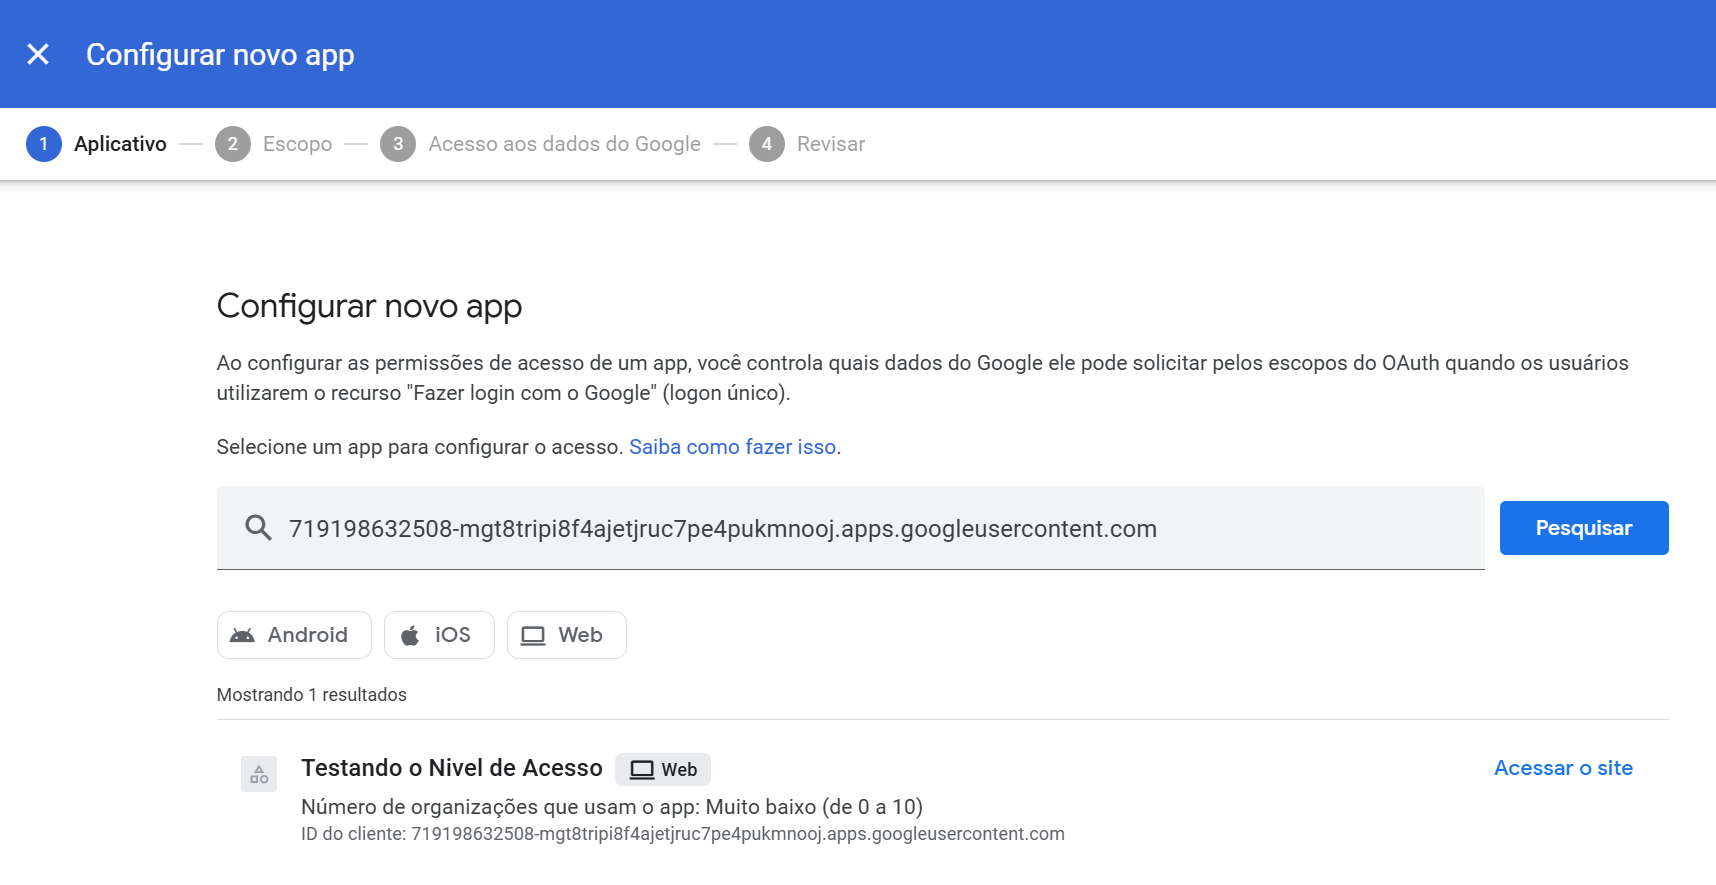Go to the Escopo step
1716x885 pixels.
tap(297, 144)
